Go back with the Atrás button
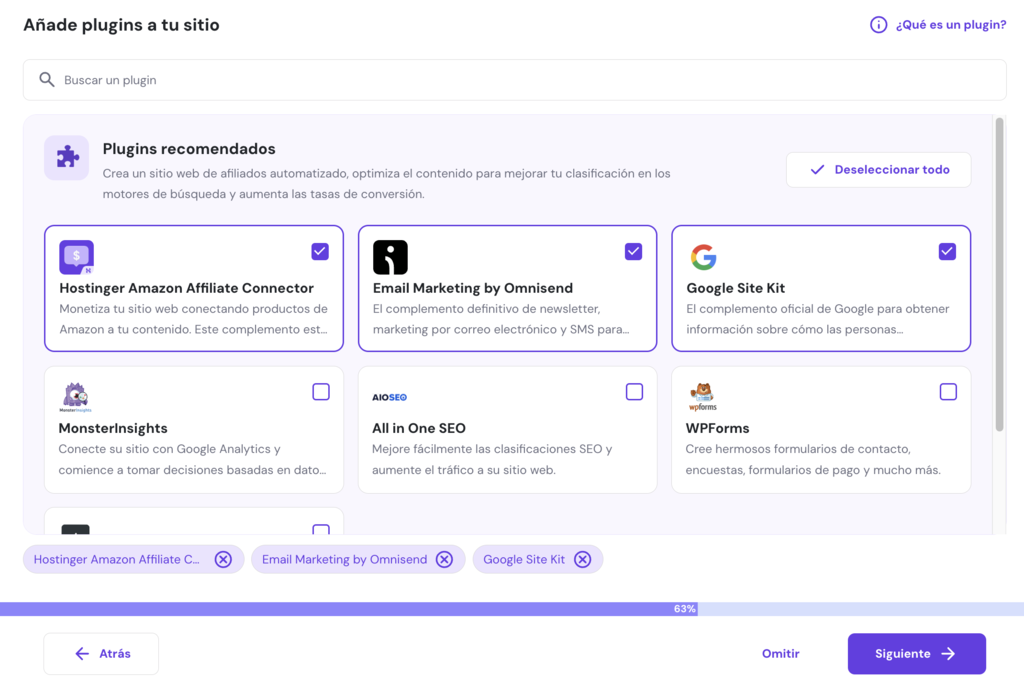 coord(101,653)
